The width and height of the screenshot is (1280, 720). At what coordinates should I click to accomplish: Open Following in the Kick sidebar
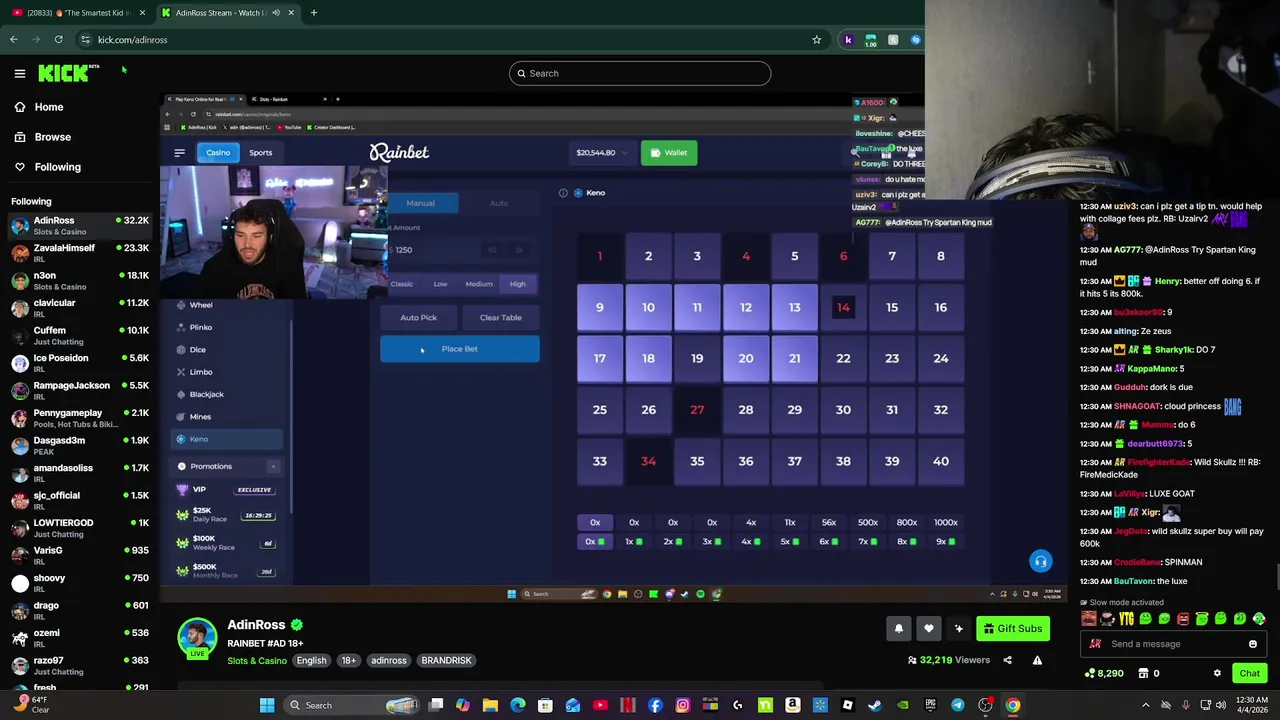(57, 167)
